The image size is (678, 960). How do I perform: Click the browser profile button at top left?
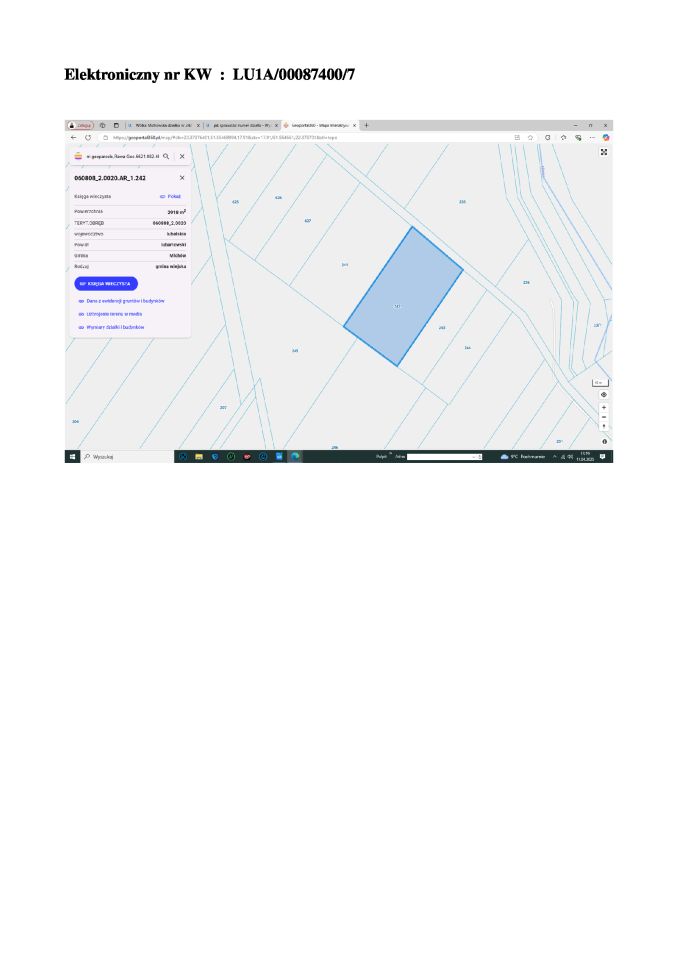click(80, 125)
